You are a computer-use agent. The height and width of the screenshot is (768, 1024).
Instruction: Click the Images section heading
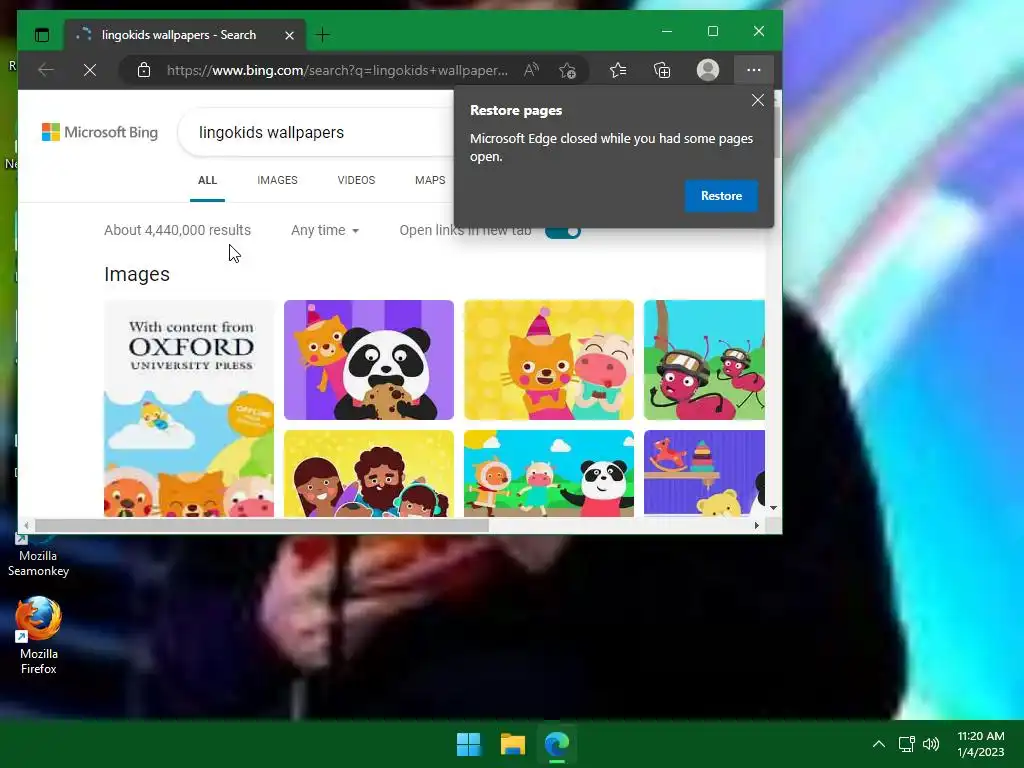point(136,274)
